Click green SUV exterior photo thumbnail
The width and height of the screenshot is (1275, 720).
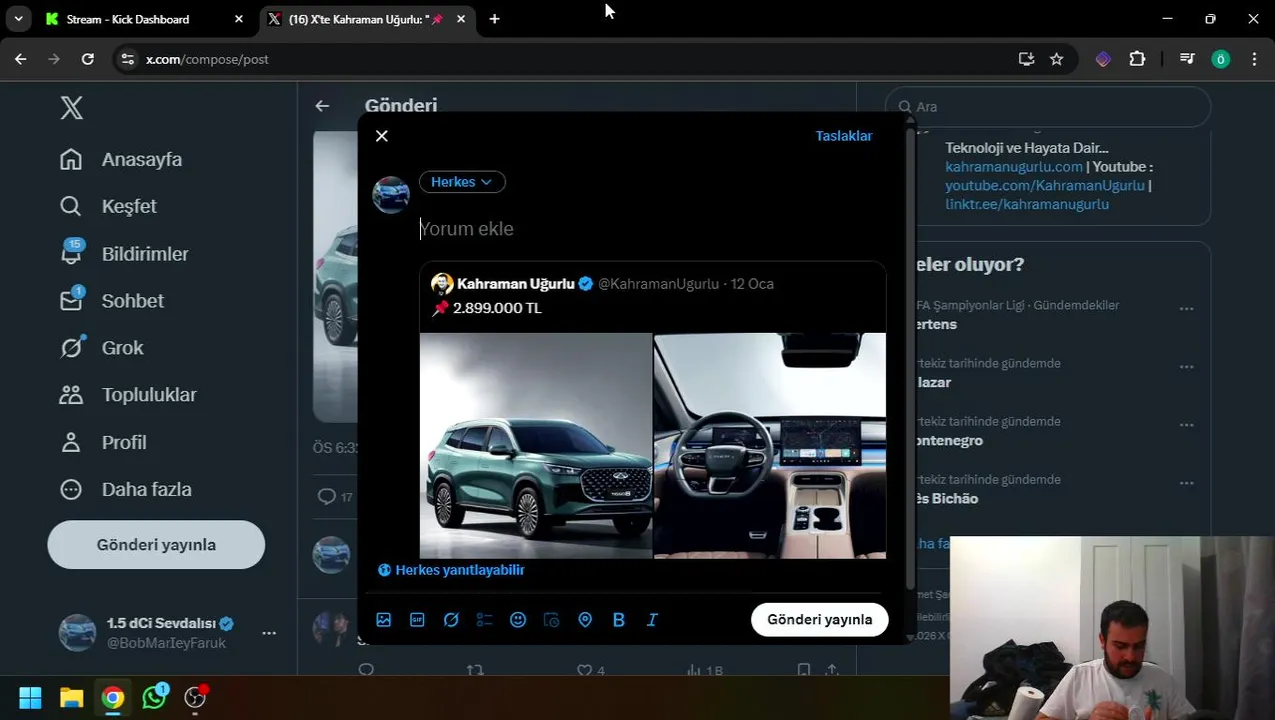click(536, 445)
